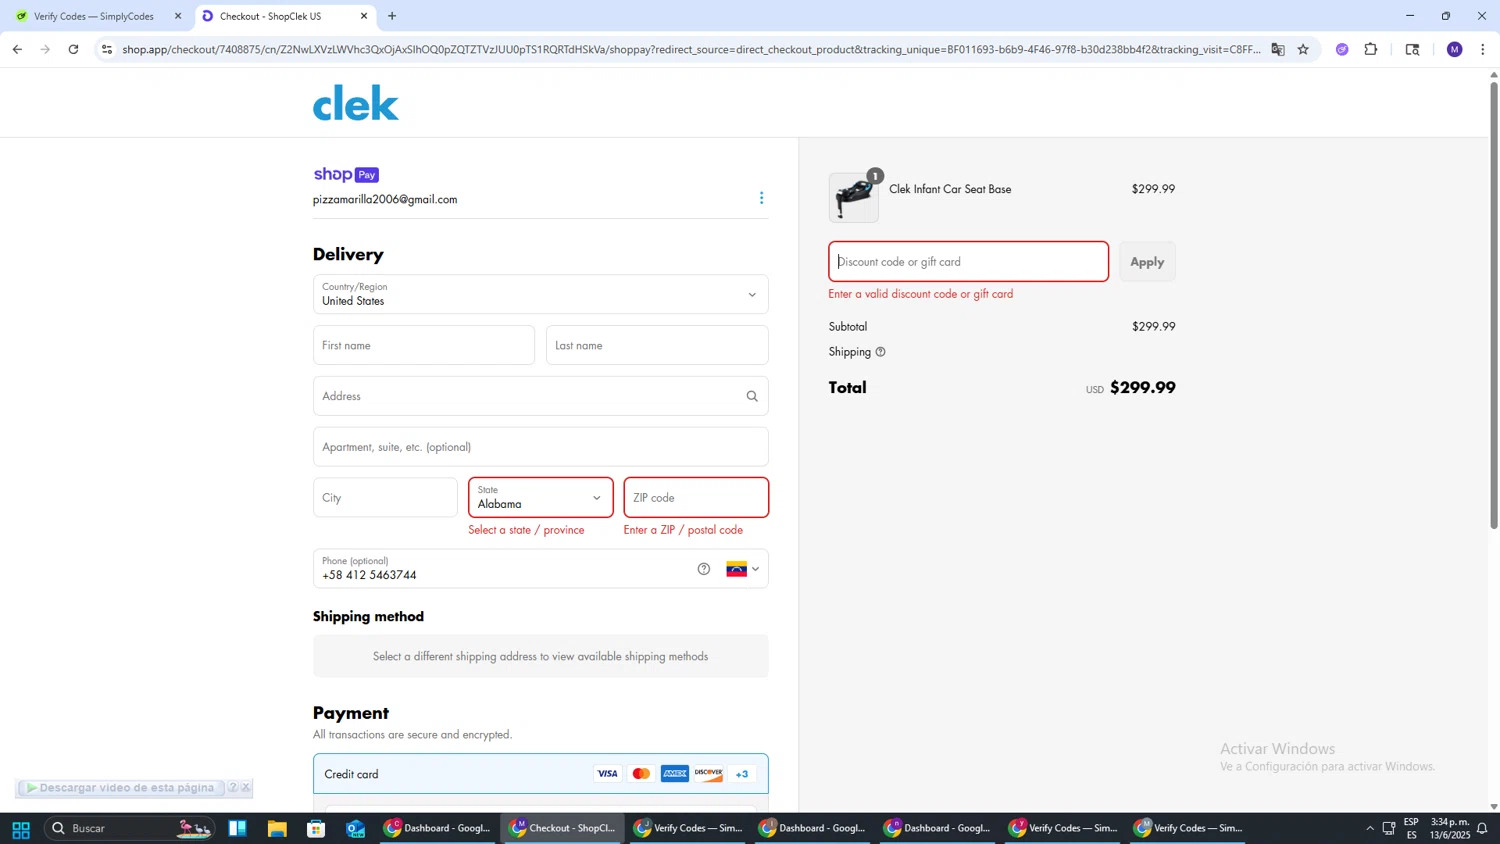Click the Visa card icon
Viewport: 1500px width, 844px height.
point(607,774)
